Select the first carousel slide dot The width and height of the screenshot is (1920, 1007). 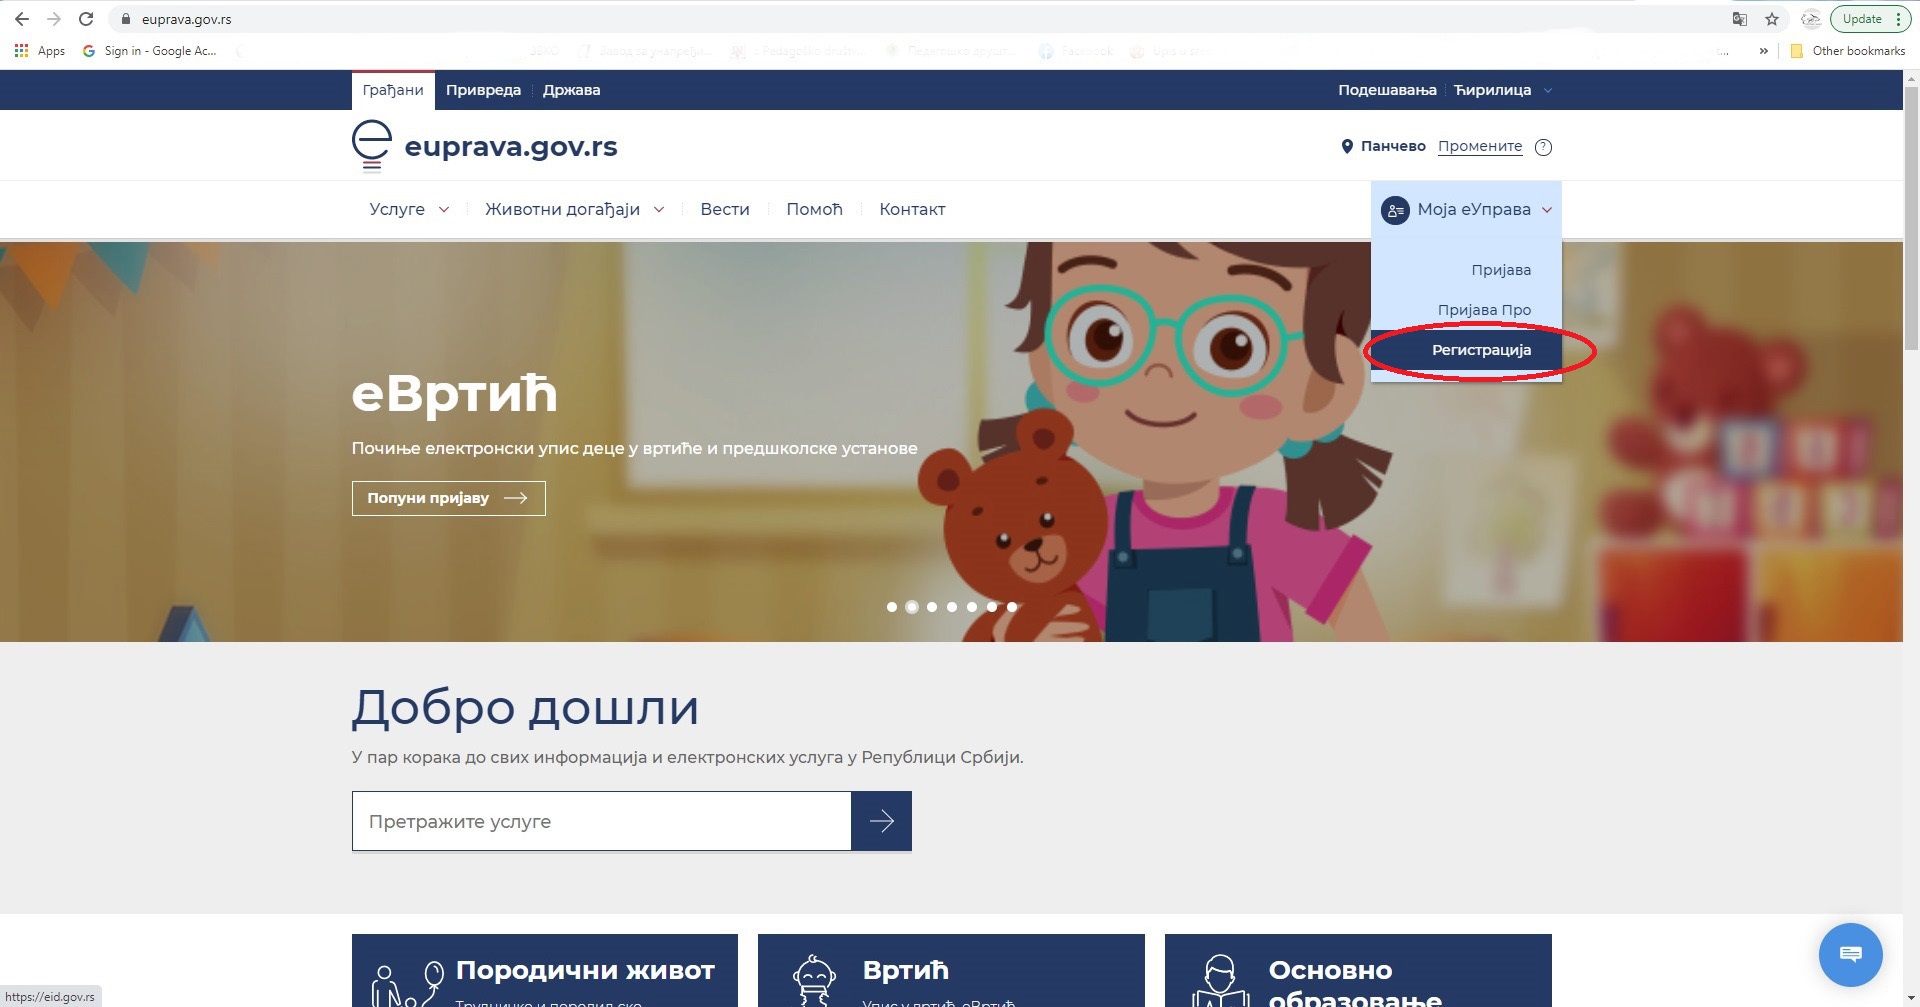pos(892,607)
